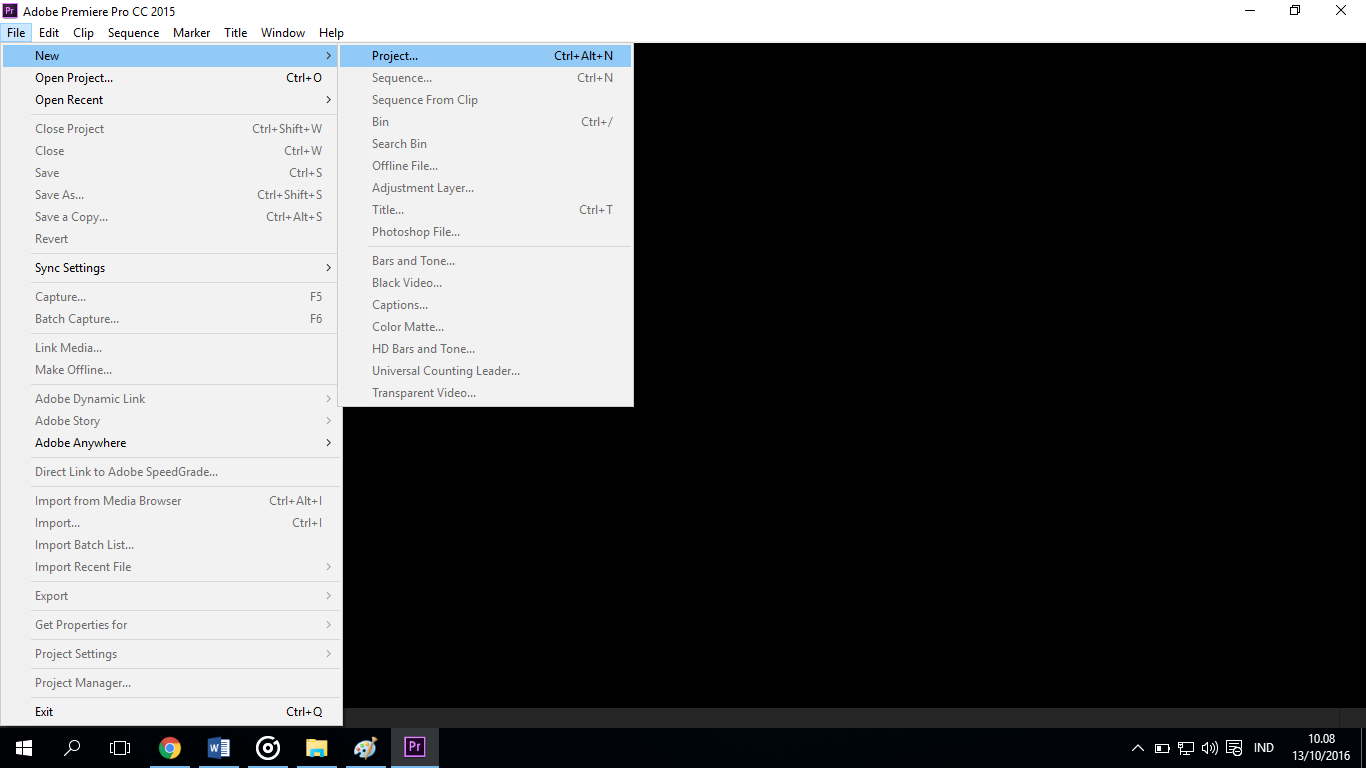Click the taskbar search magnifier icon

point(72,747)
